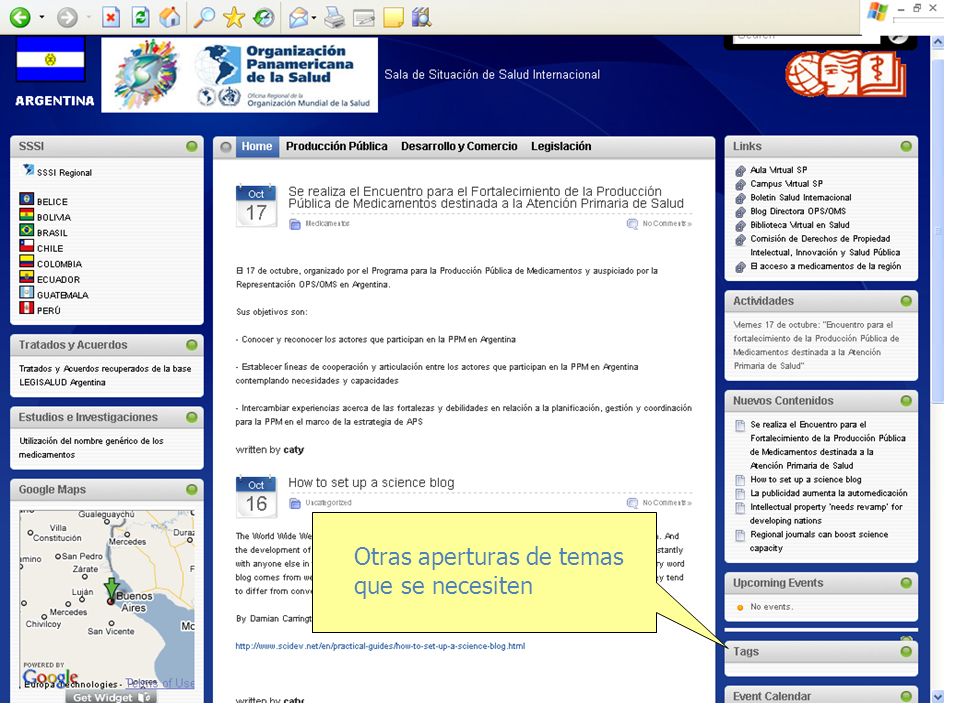The image size is (960, 720).
Task: Open the Mail button dropdown arrow
Action: coord(314,17)
